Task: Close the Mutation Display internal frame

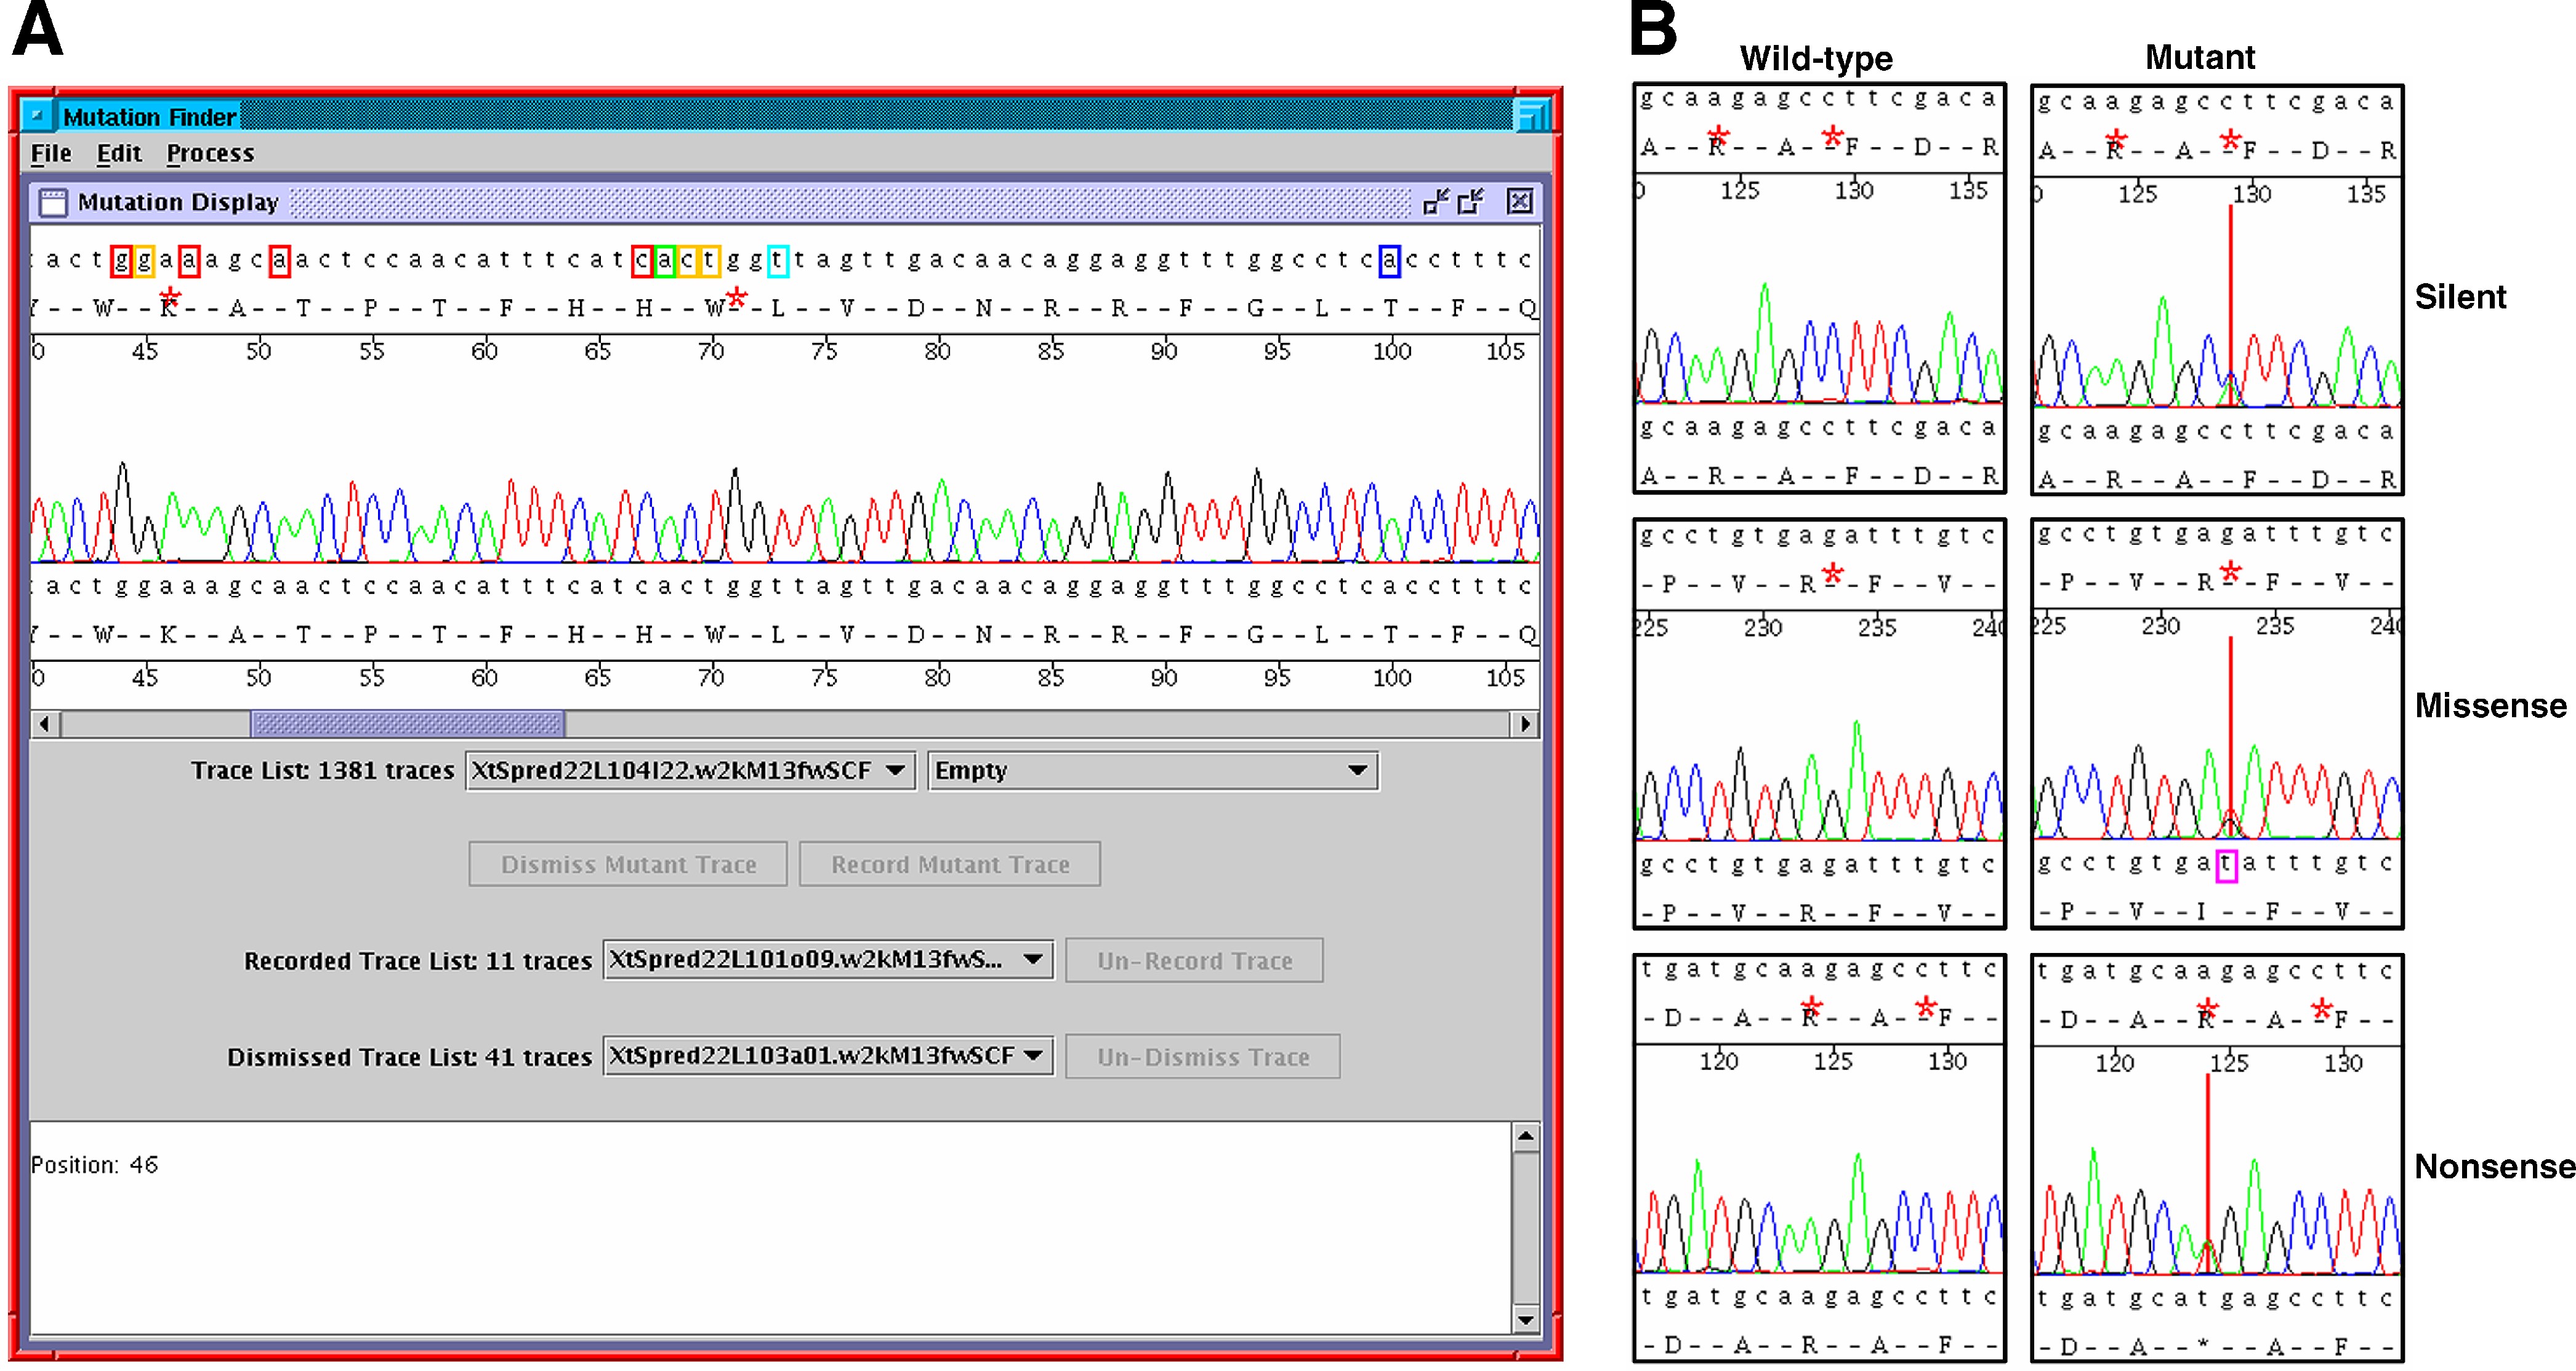Action: point(1519,202)
